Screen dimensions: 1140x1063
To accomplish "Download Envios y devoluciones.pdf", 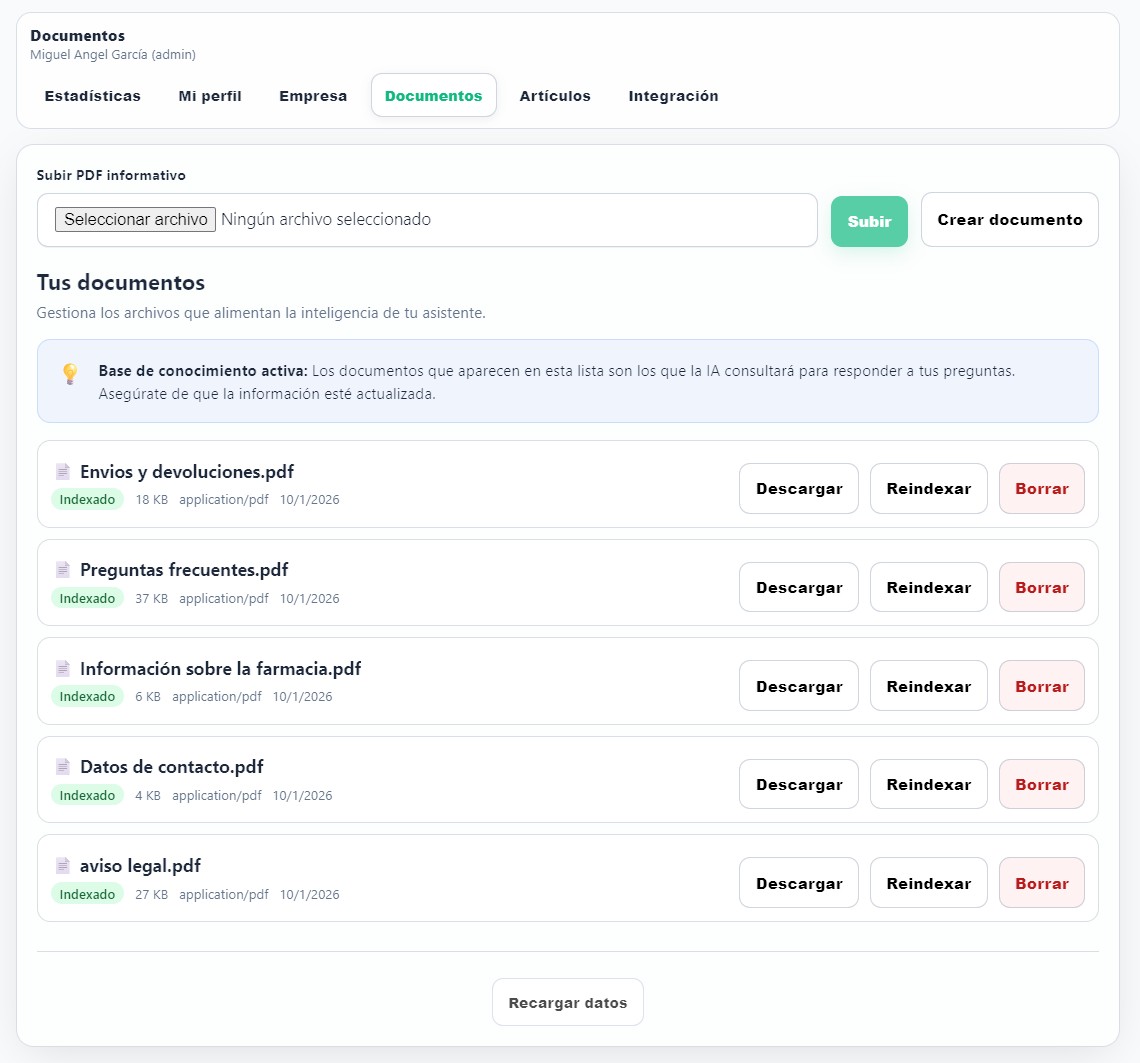I will pos(799,489).
